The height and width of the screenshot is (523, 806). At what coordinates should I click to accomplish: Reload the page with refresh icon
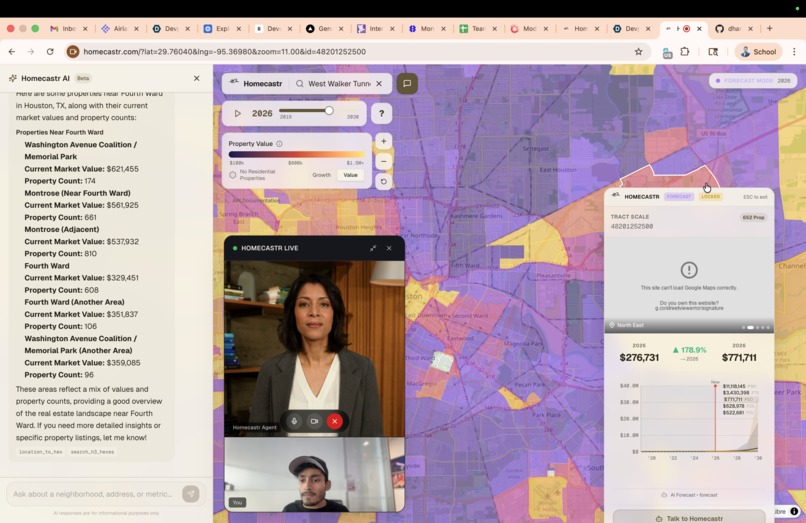(x=50, y=51)
